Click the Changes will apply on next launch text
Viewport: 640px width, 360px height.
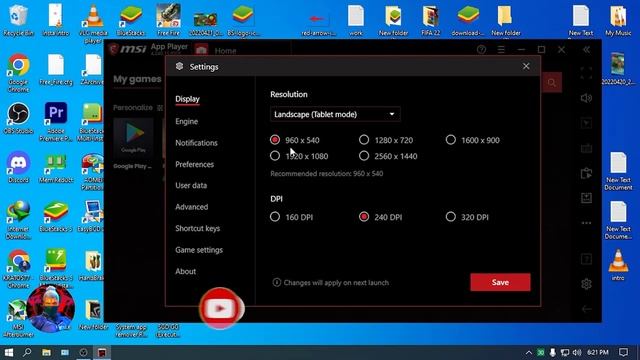pos(336,282)
